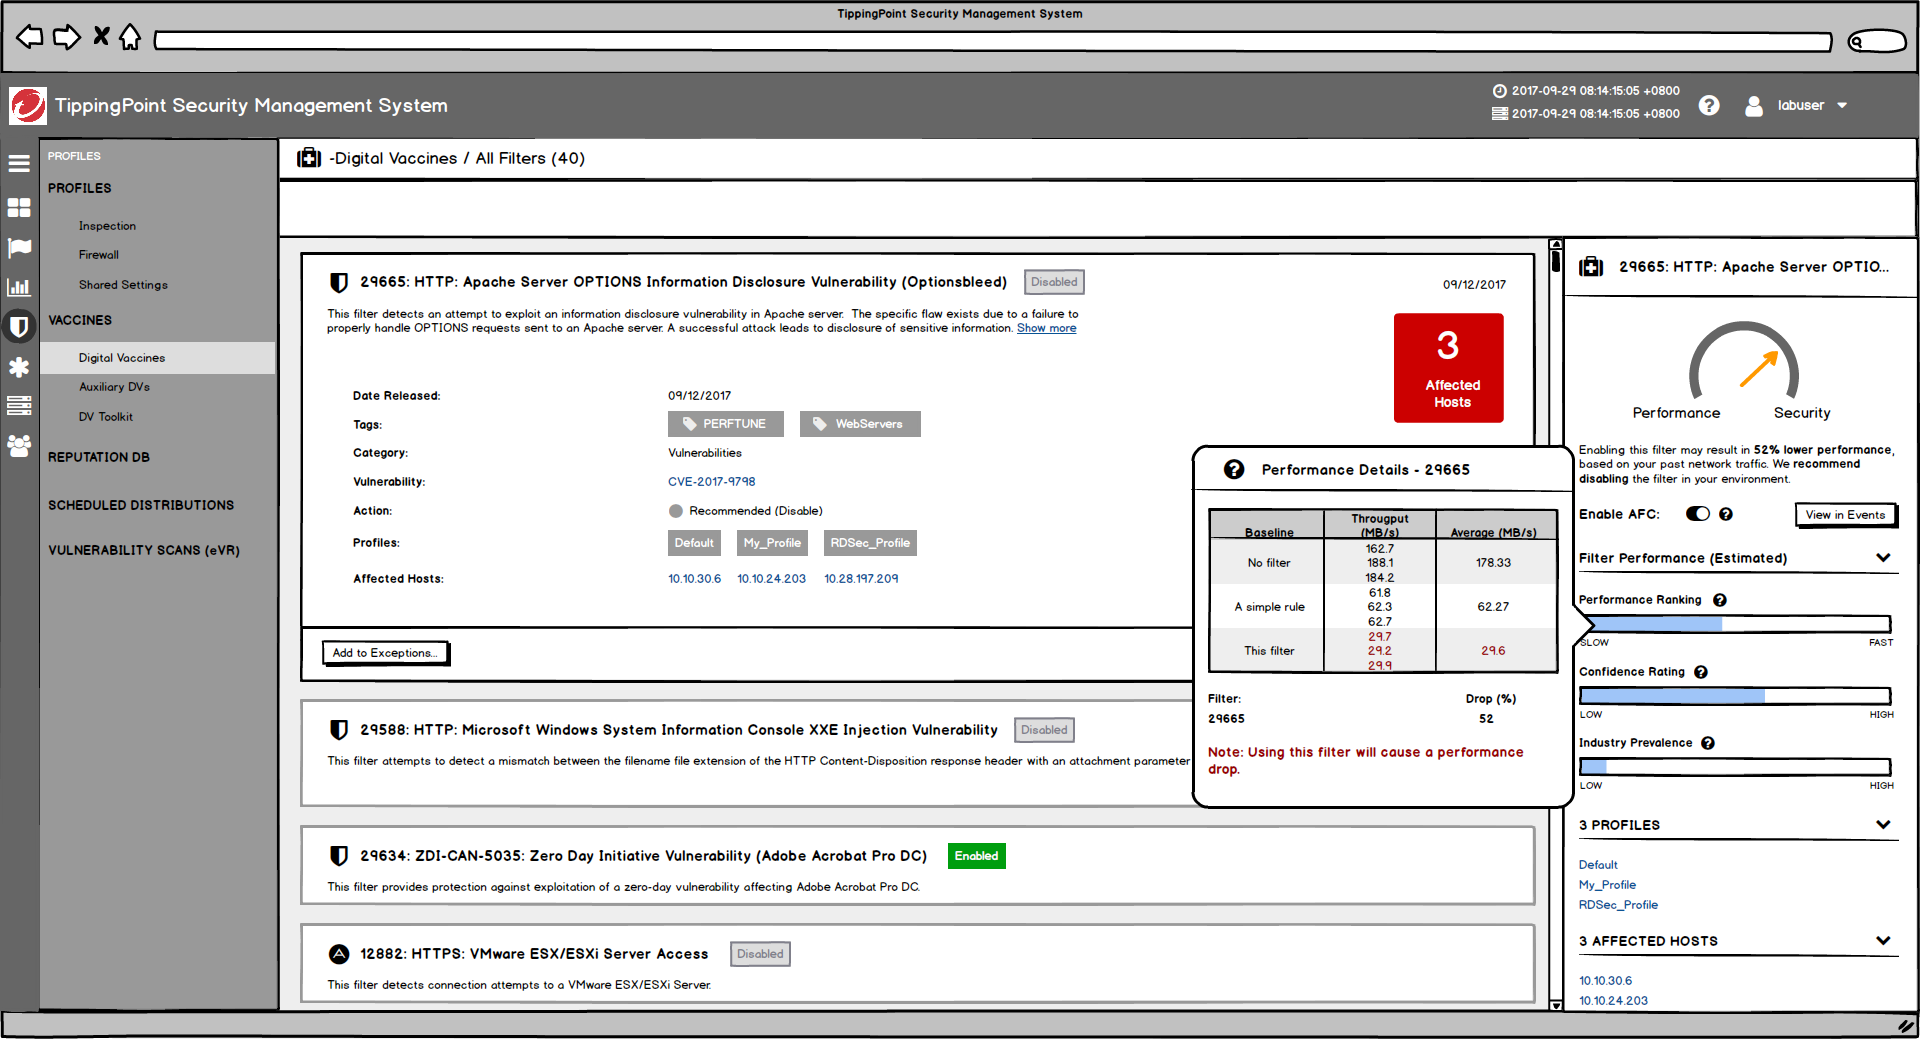Image resolution: width=1920 pixels, height=1039 pixels.
Task: Open the dashboard grid icon in sidebar
Action: point(19,207)
